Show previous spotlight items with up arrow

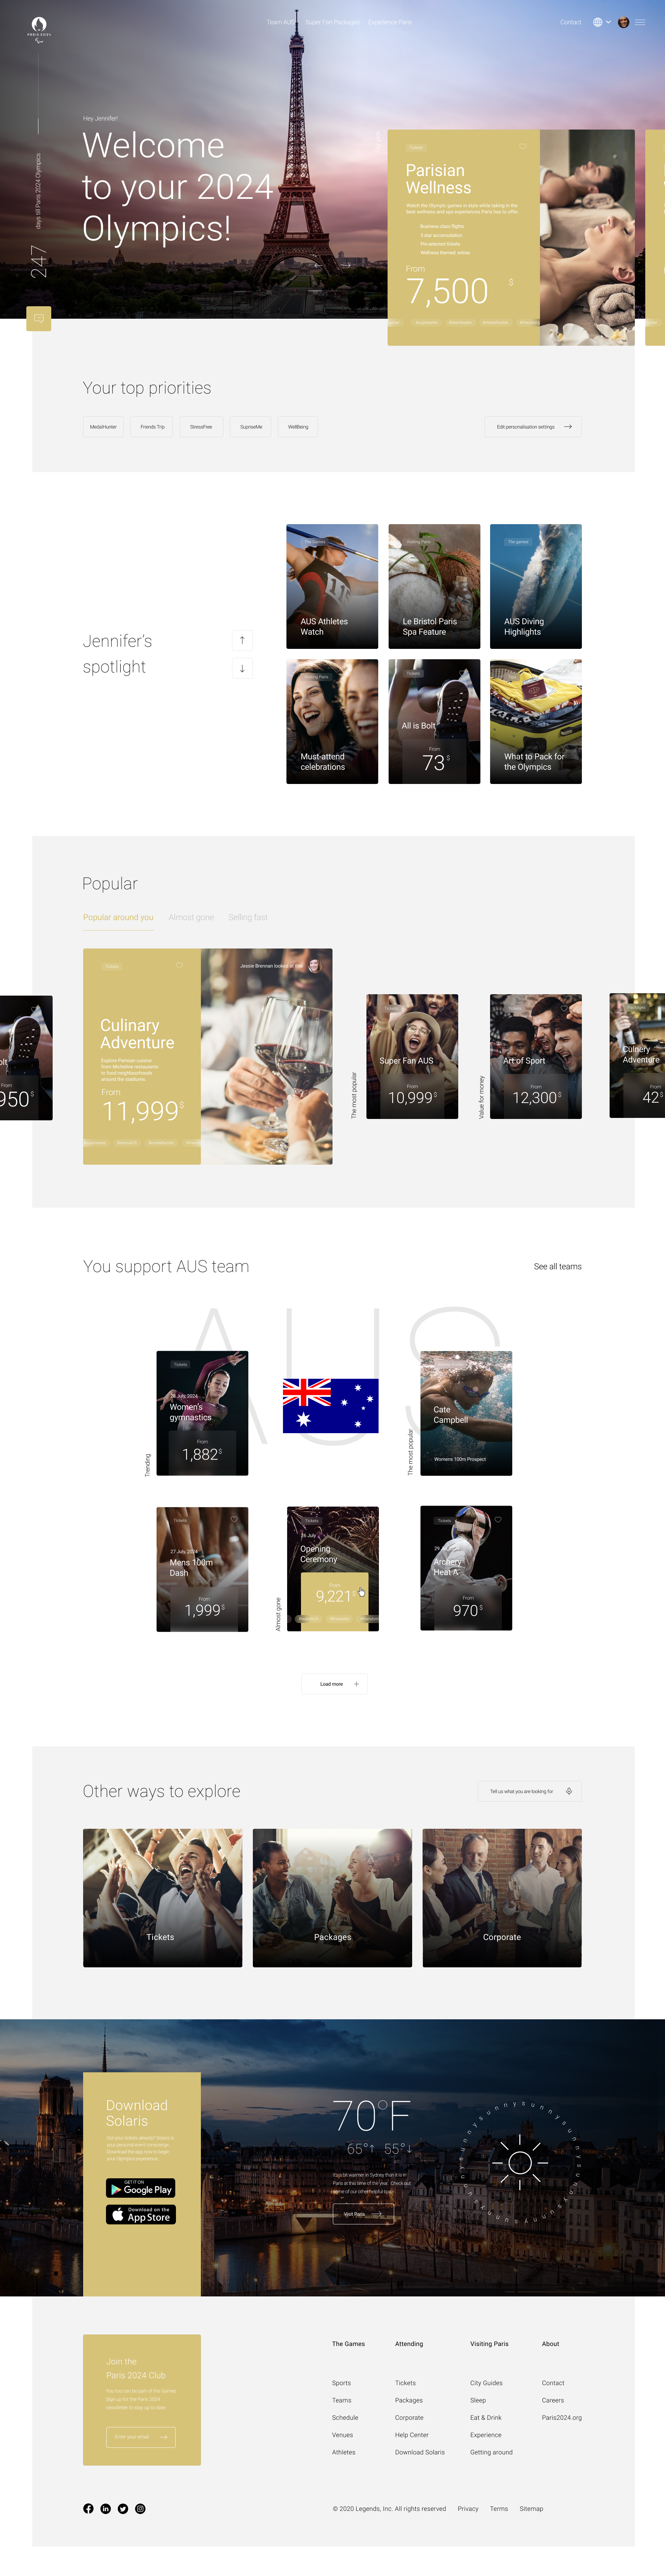click(242, 640)
